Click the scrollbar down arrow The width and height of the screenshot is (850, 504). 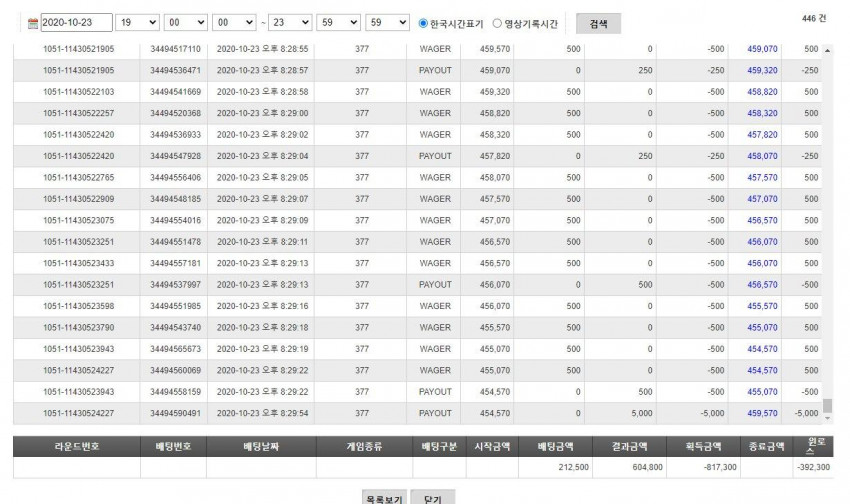[x=827, y=418]
